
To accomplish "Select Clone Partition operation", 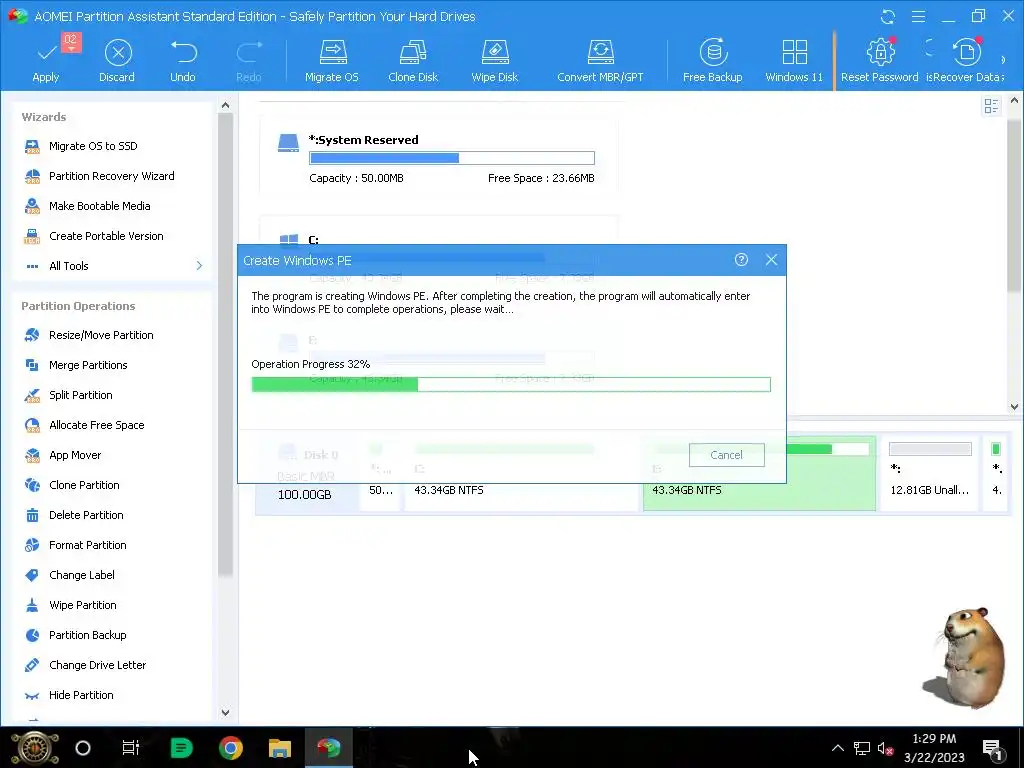I will [84, 485].
